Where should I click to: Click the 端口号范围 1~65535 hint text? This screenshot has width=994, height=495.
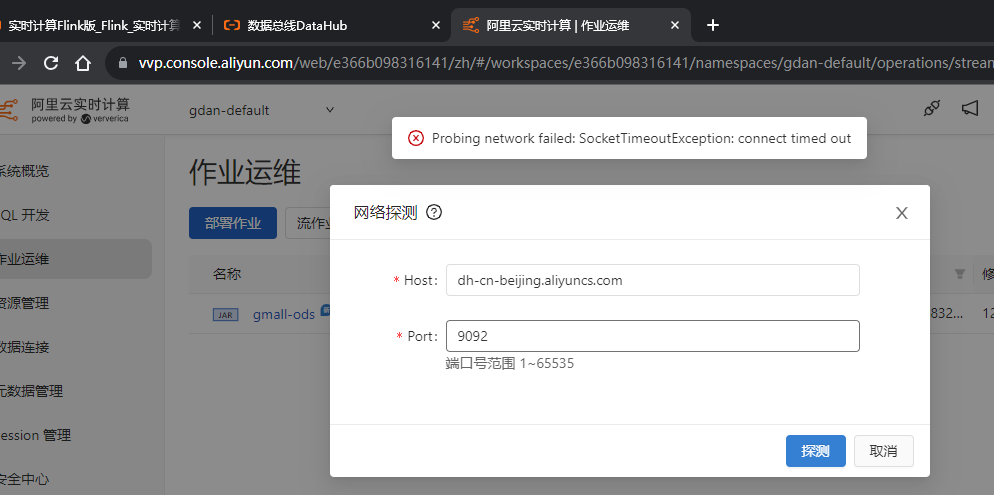pyautogui.click(x=510, y=364)
